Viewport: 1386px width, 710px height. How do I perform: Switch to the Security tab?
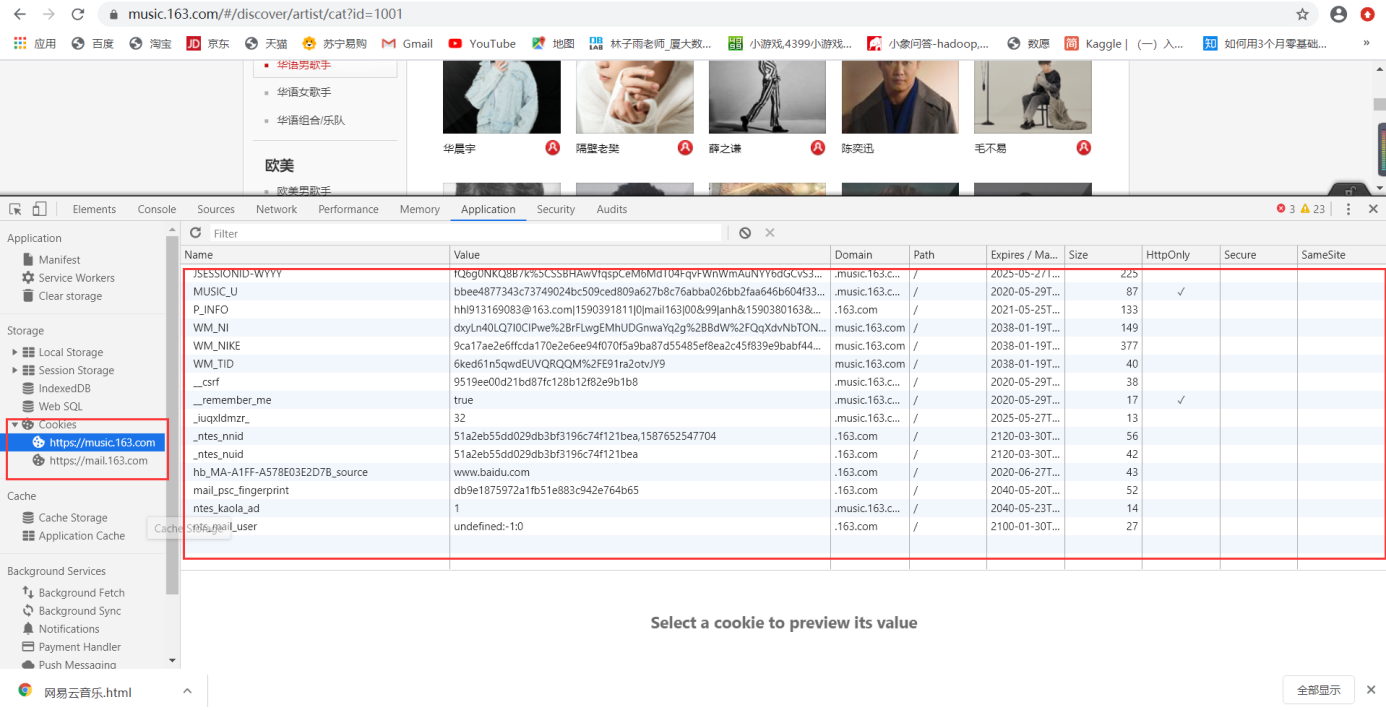[556, 209]
